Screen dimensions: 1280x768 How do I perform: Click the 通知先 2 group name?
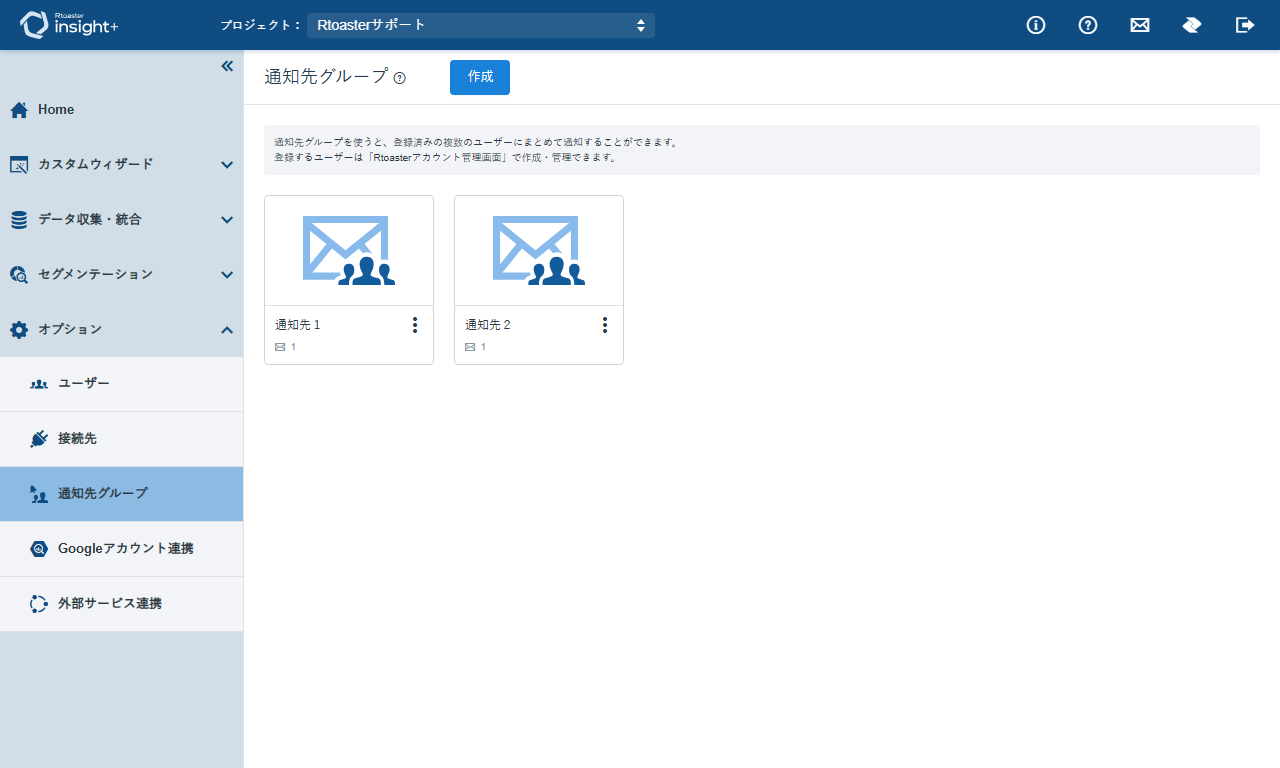coord(488,325)
